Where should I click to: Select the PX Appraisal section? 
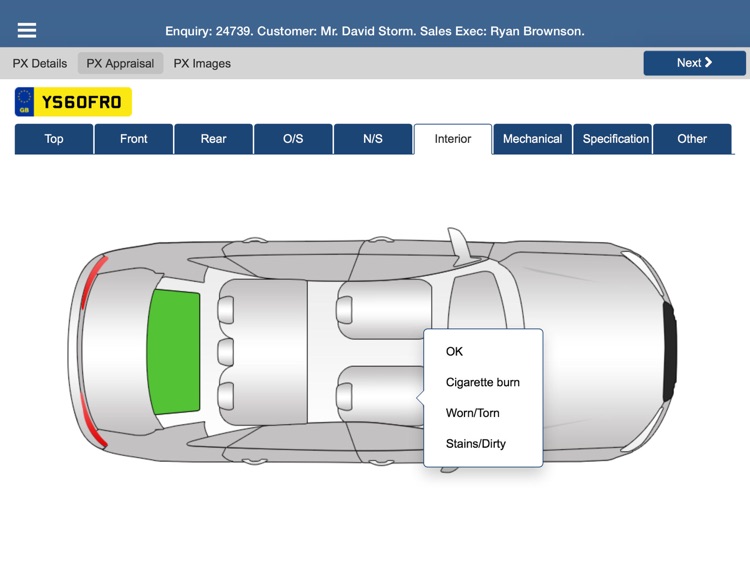(120, 63)
